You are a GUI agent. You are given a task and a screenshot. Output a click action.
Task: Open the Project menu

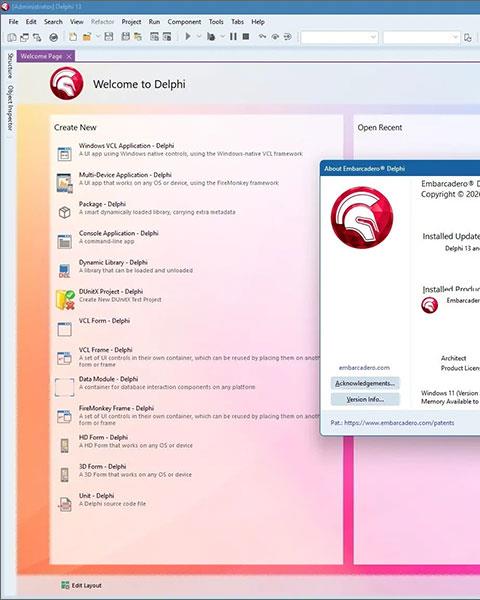[131, 22]
